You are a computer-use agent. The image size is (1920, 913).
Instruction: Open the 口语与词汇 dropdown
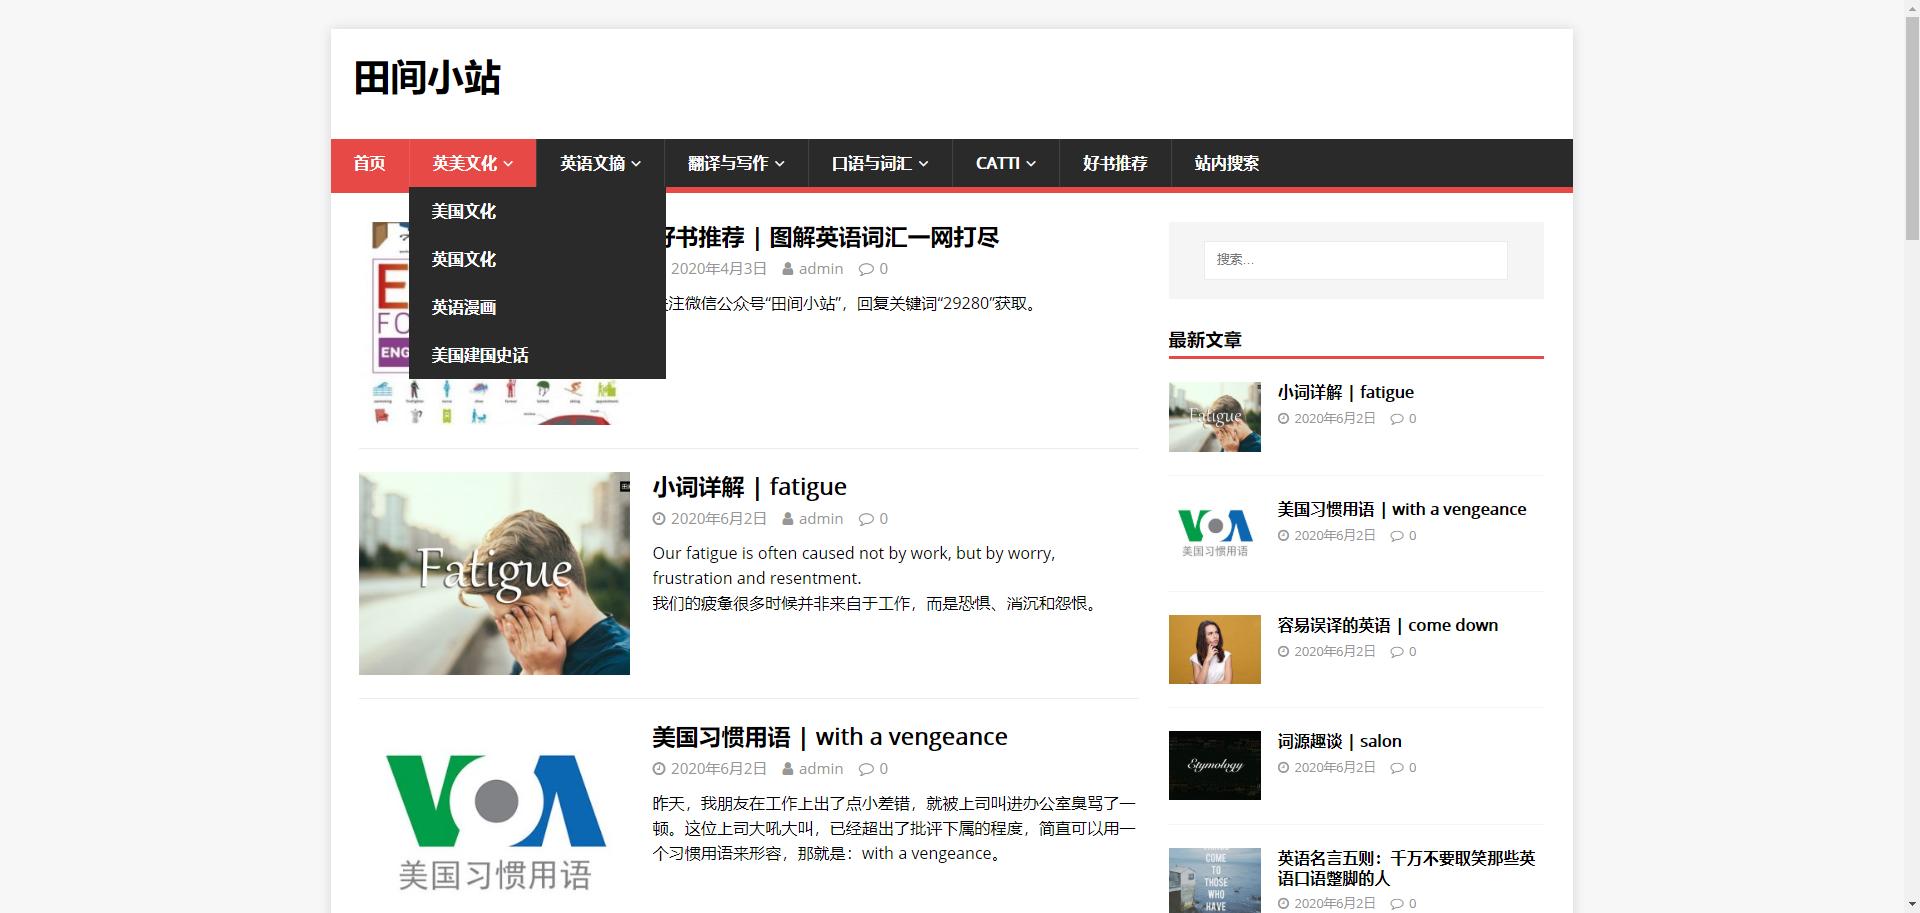tap(878, 163)
